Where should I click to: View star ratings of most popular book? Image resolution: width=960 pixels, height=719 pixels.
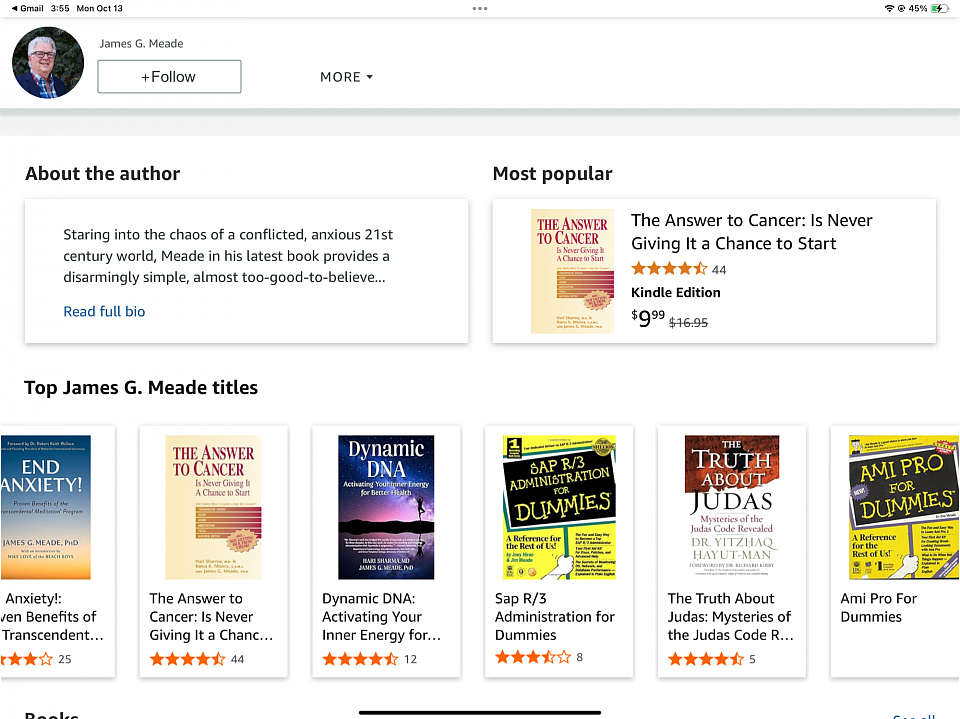click(669, 269)
